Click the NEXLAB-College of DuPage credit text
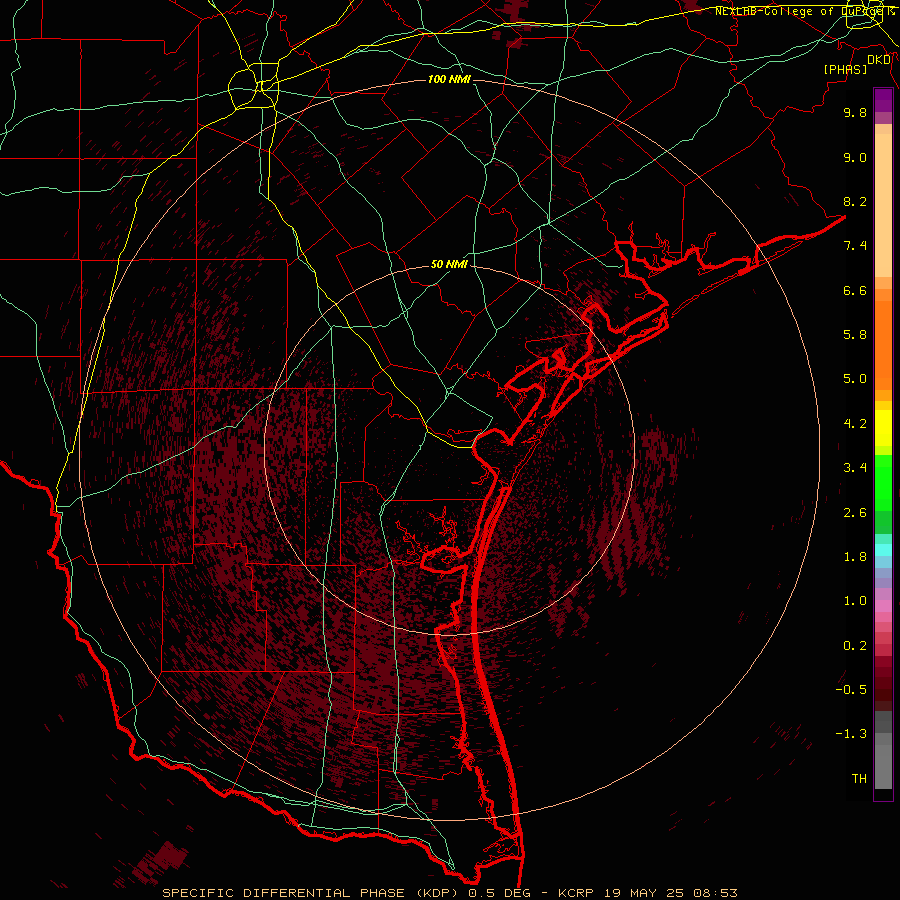This screenshot has width=900, height=900. (804, 11)
